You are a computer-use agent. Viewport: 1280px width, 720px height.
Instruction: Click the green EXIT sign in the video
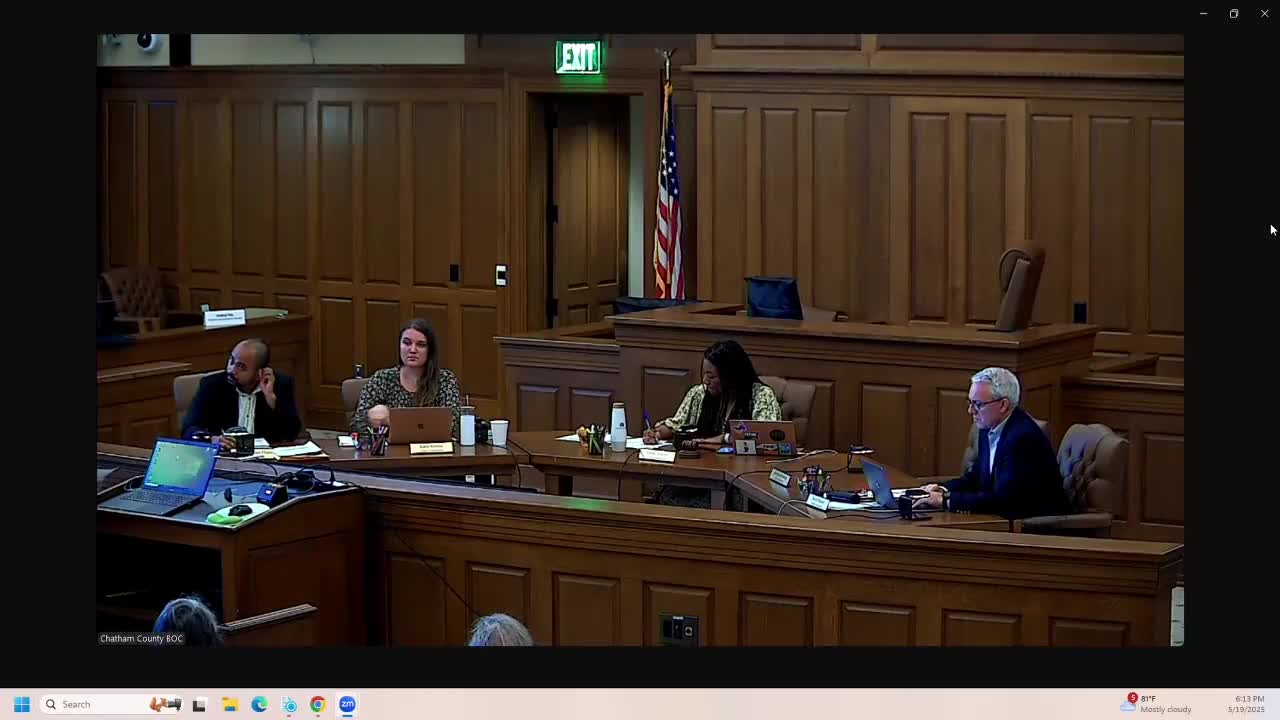pos(578,58)
